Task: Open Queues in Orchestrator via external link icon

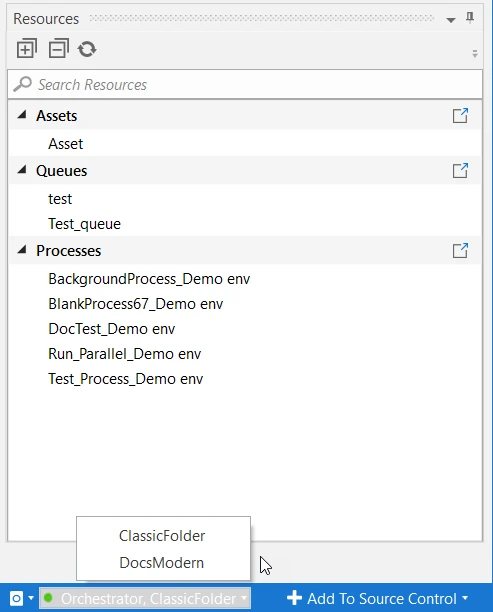Action: pos(460,171)
